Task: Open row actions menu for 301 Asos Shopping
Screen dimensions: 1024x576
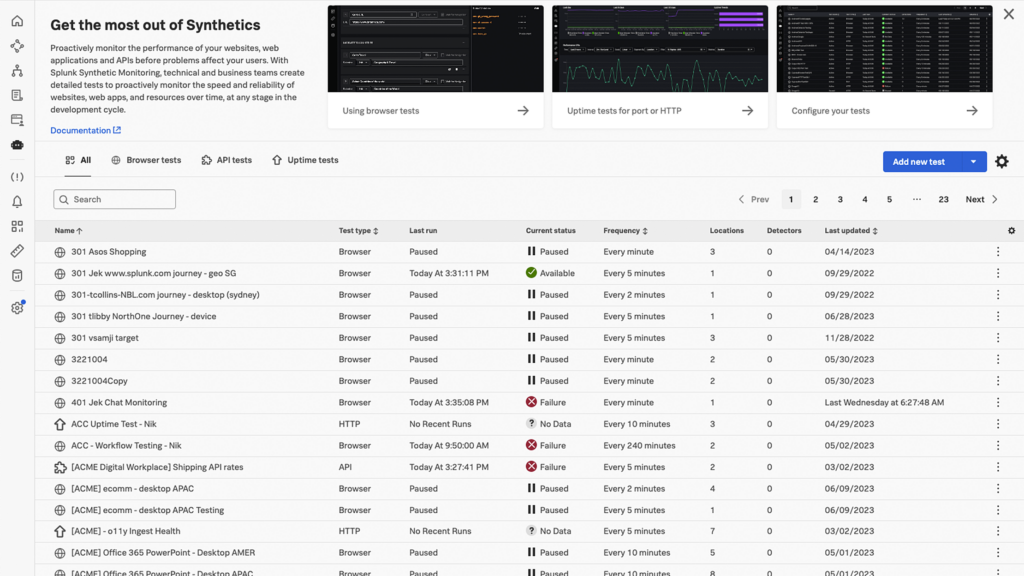Action: tap(997, 252)
